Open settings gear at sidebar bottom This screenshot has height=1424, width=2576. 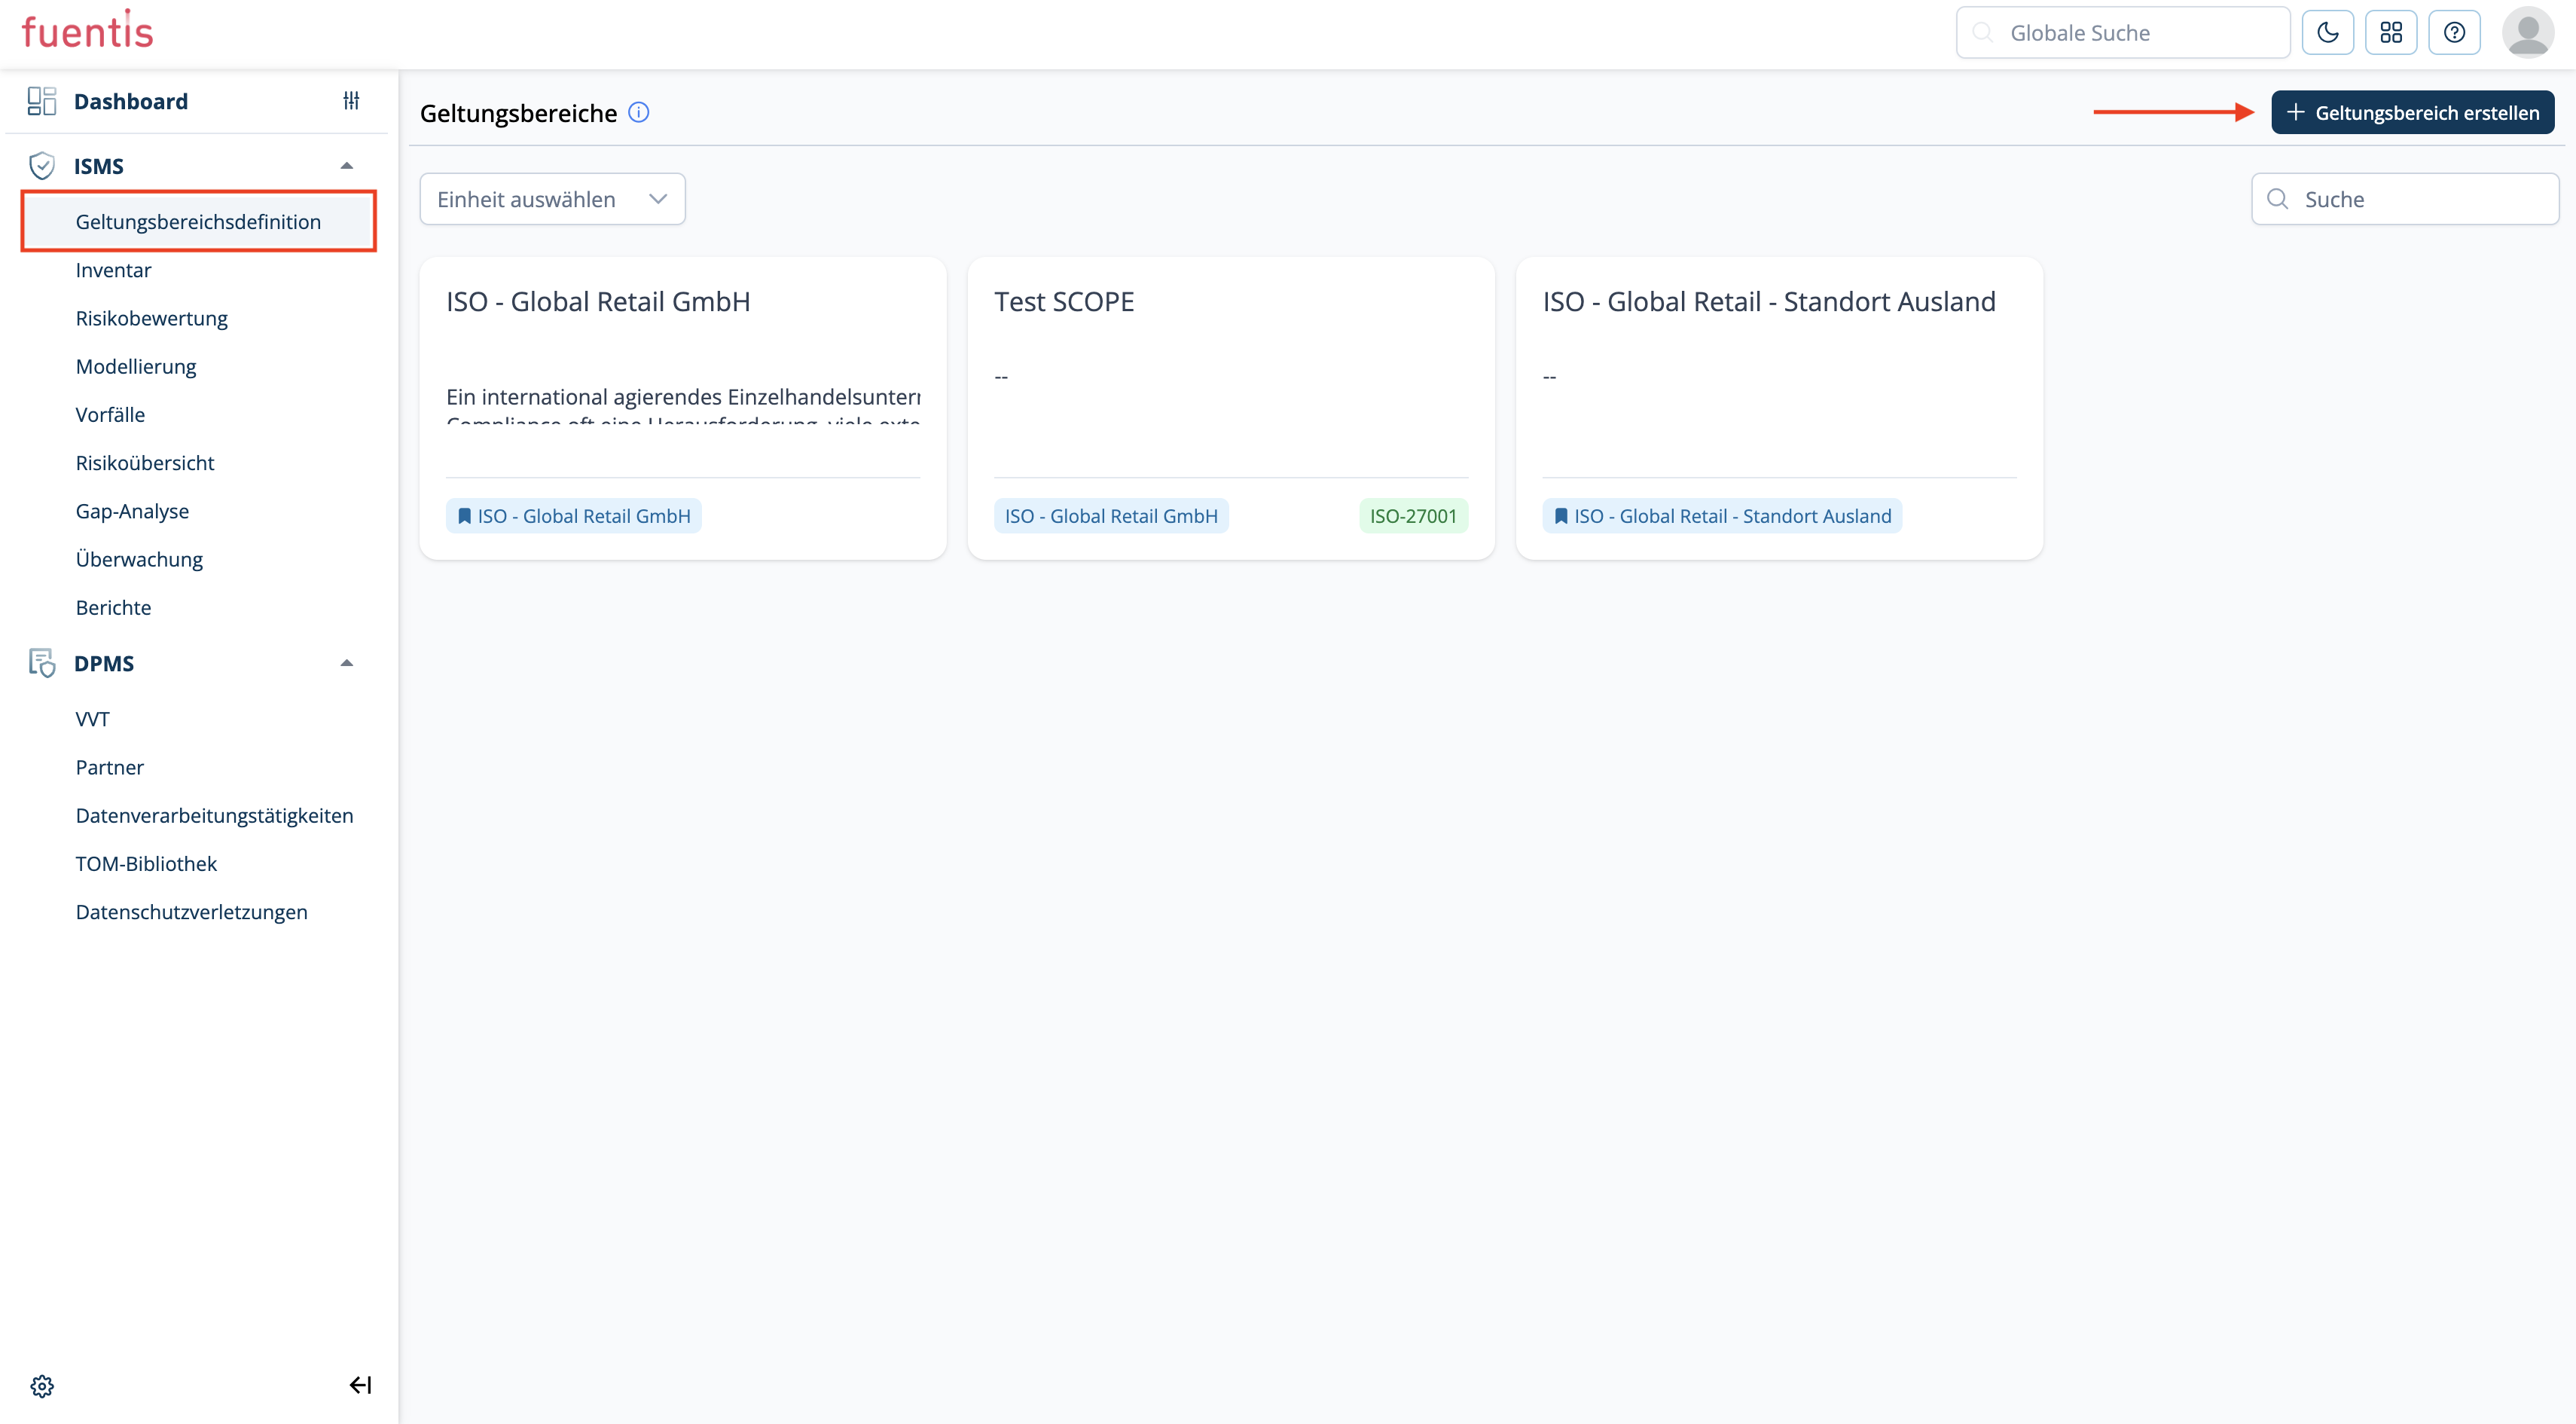click(42, 1385)
